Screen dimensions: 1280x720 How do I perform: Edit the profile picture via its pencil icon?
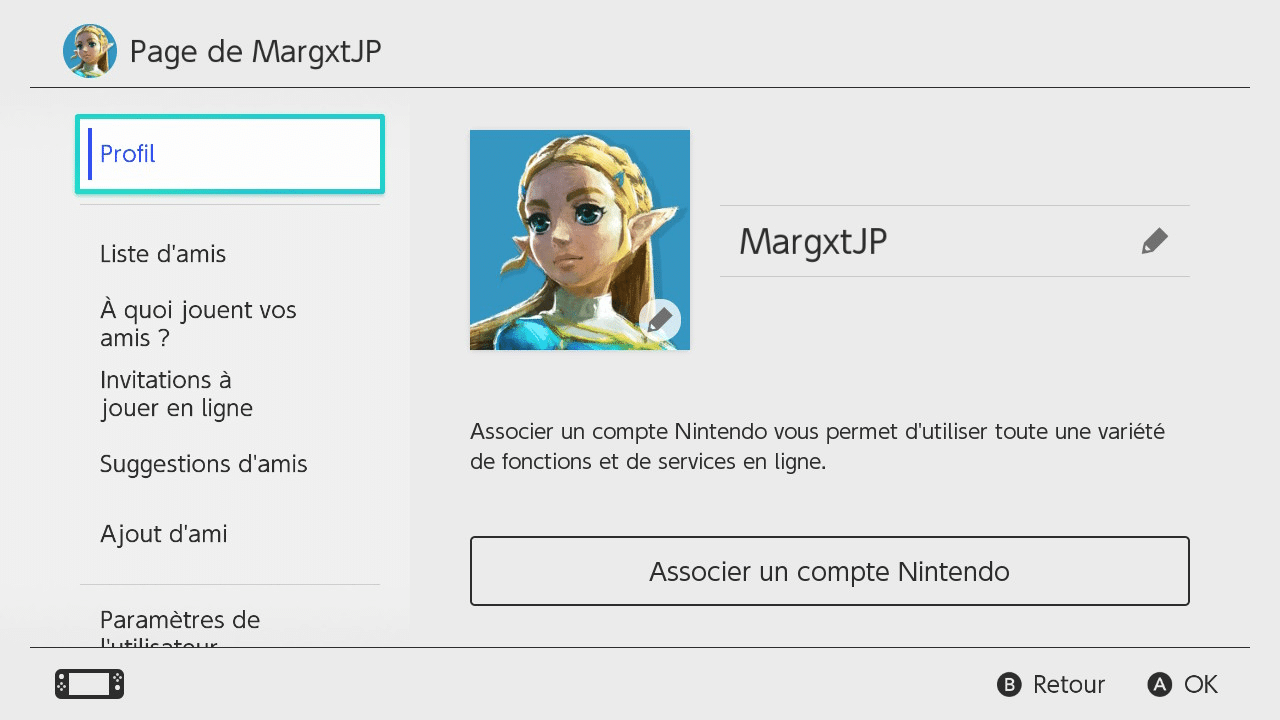(660, 320)
